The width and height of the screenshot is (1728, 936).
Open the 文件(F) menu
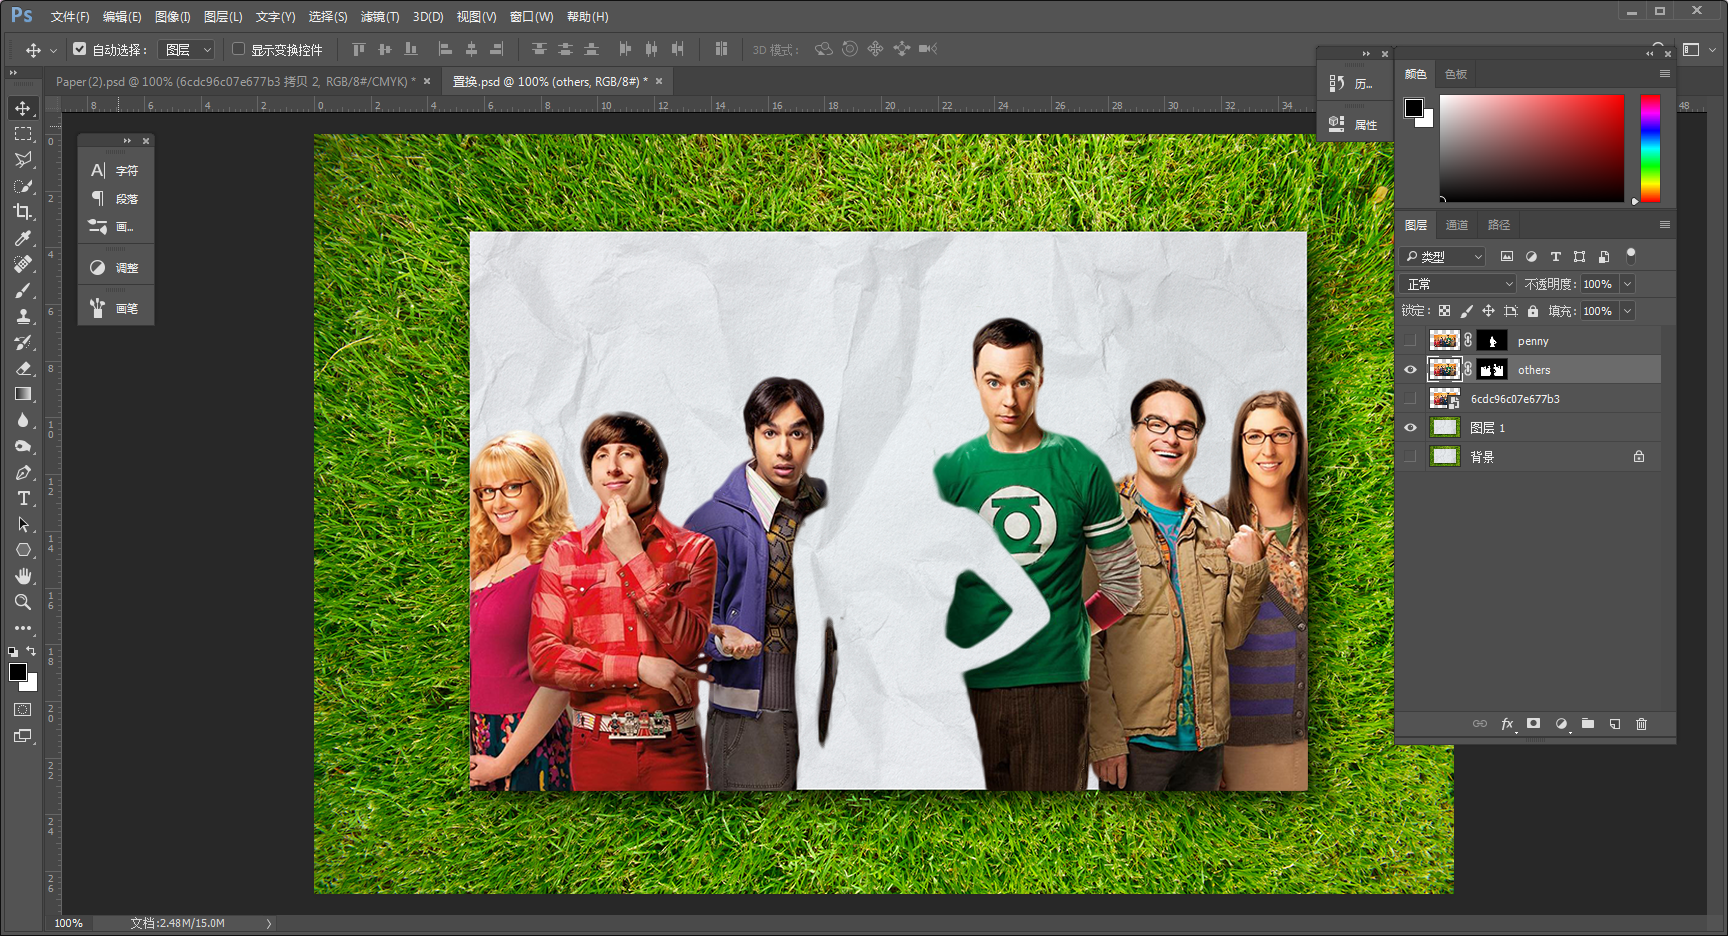pyautogui.click(x=70, y=17)
